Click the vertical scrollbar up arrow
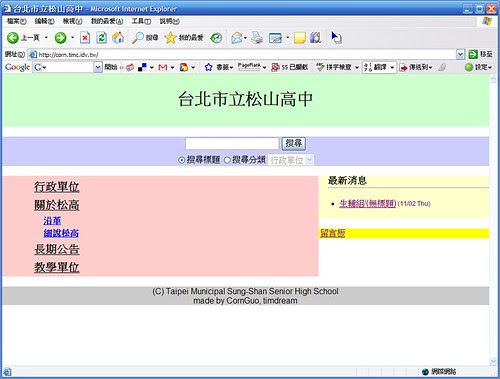Image resolution: width=500 pixels, height=379 pixels. pos(493,79)
